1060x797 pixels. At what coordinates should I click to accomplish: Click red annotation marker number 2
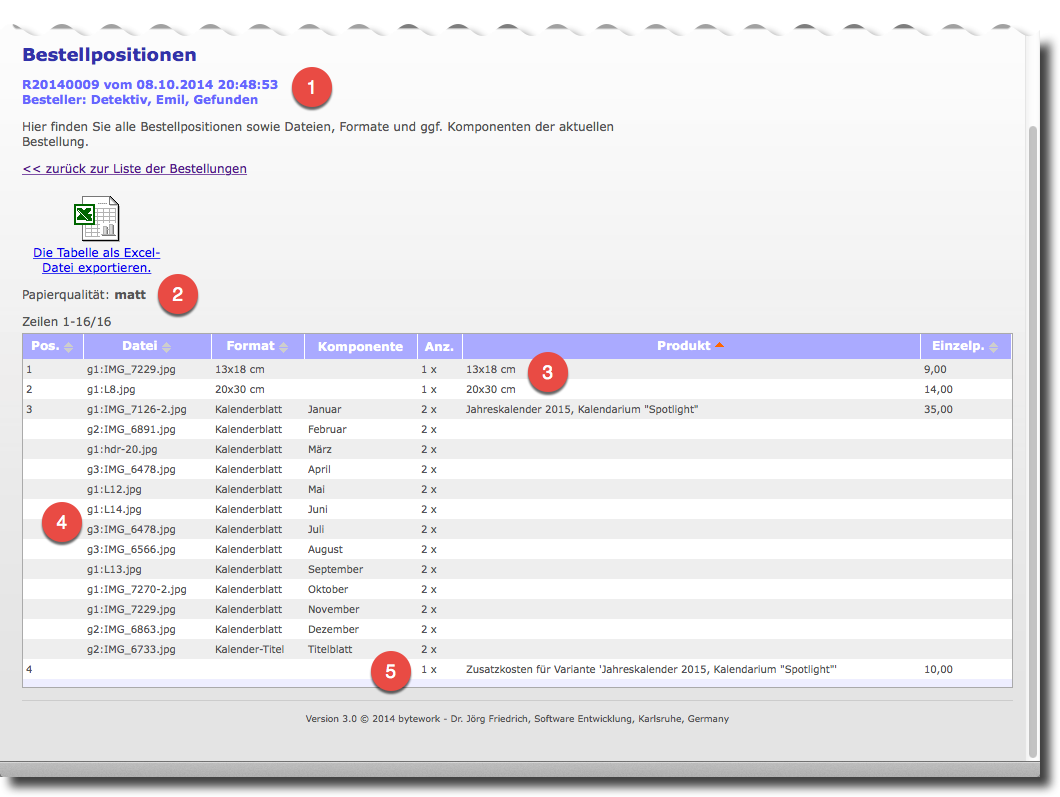[x=177, y=295]
